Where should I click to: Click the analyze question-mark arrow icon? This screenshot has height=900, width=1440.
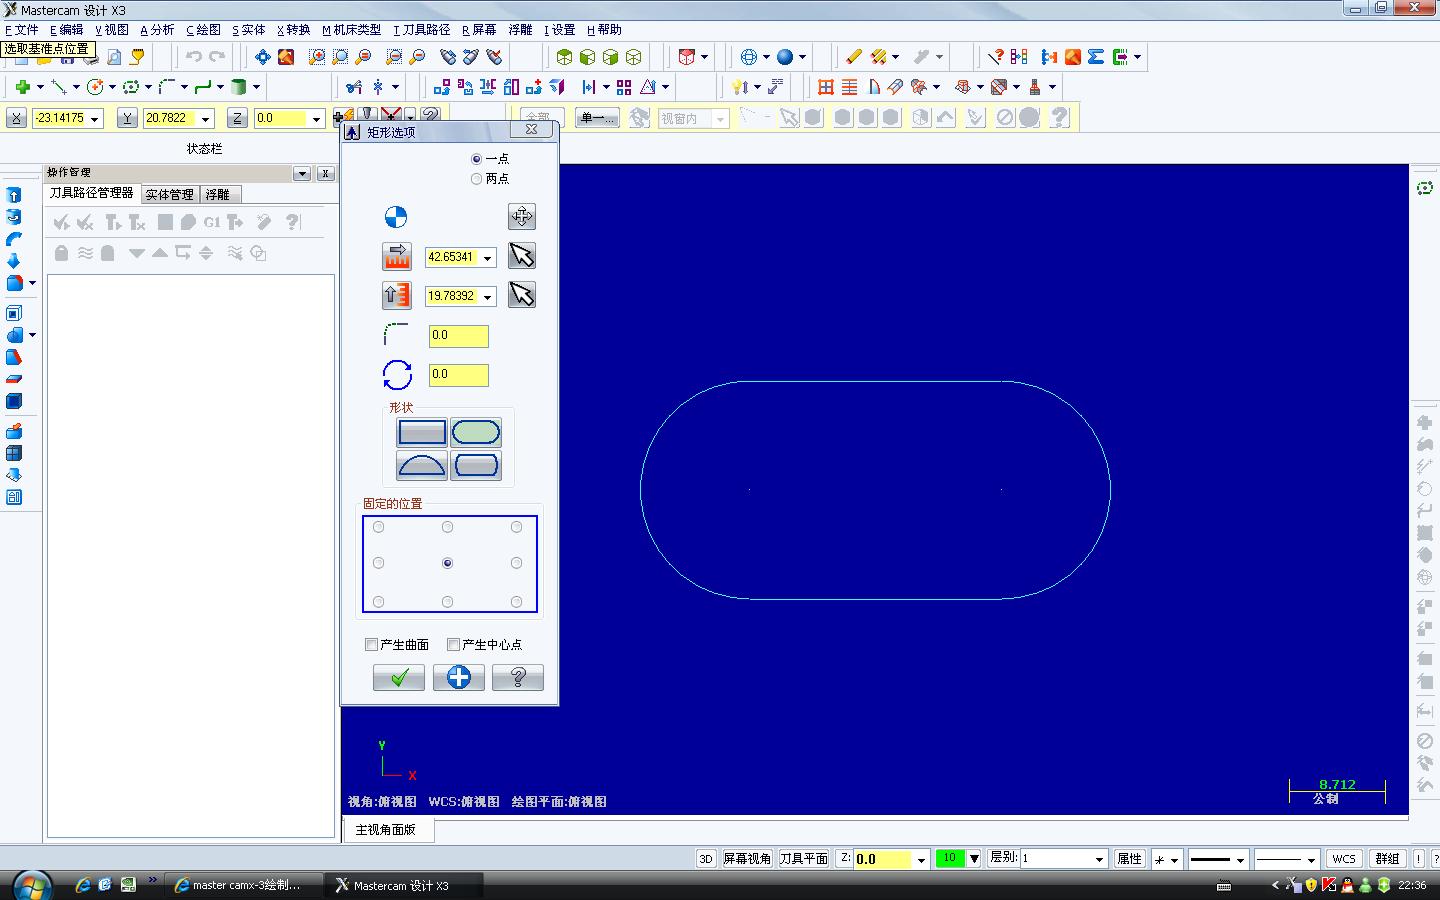[x=995, y=57]
